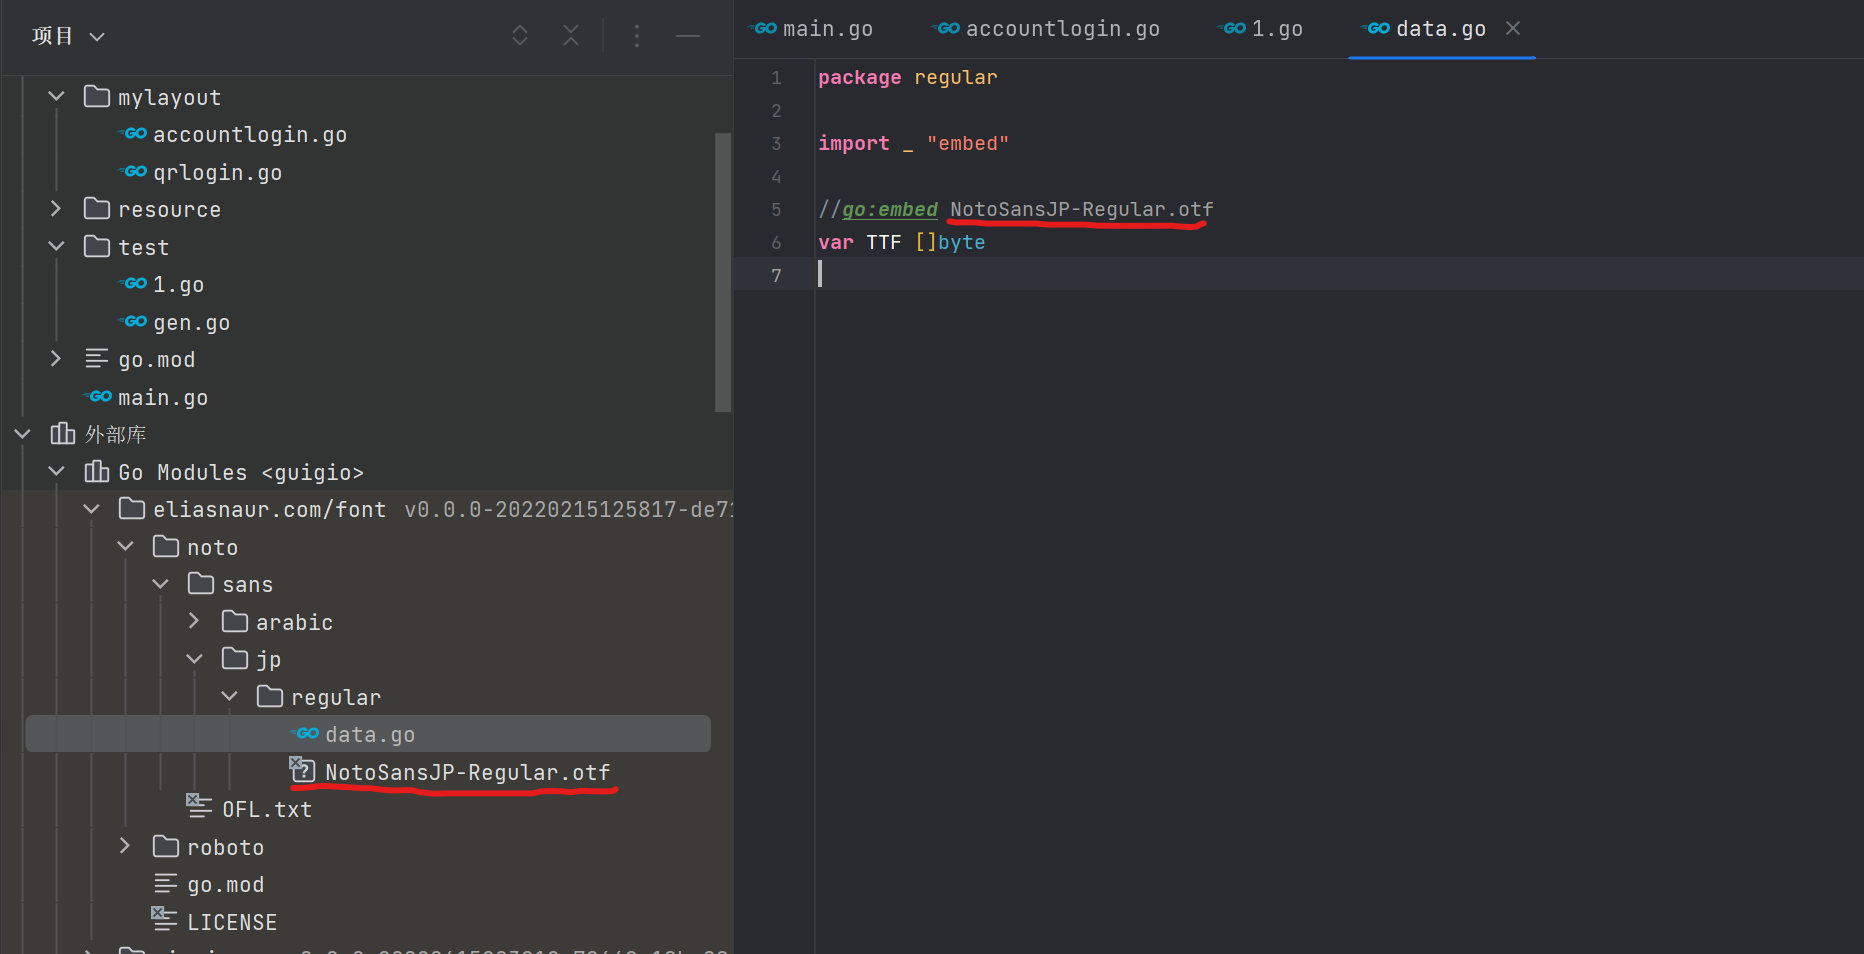Collapse the test folder
The image size is (1864, 954).
(x=56, y=246)
